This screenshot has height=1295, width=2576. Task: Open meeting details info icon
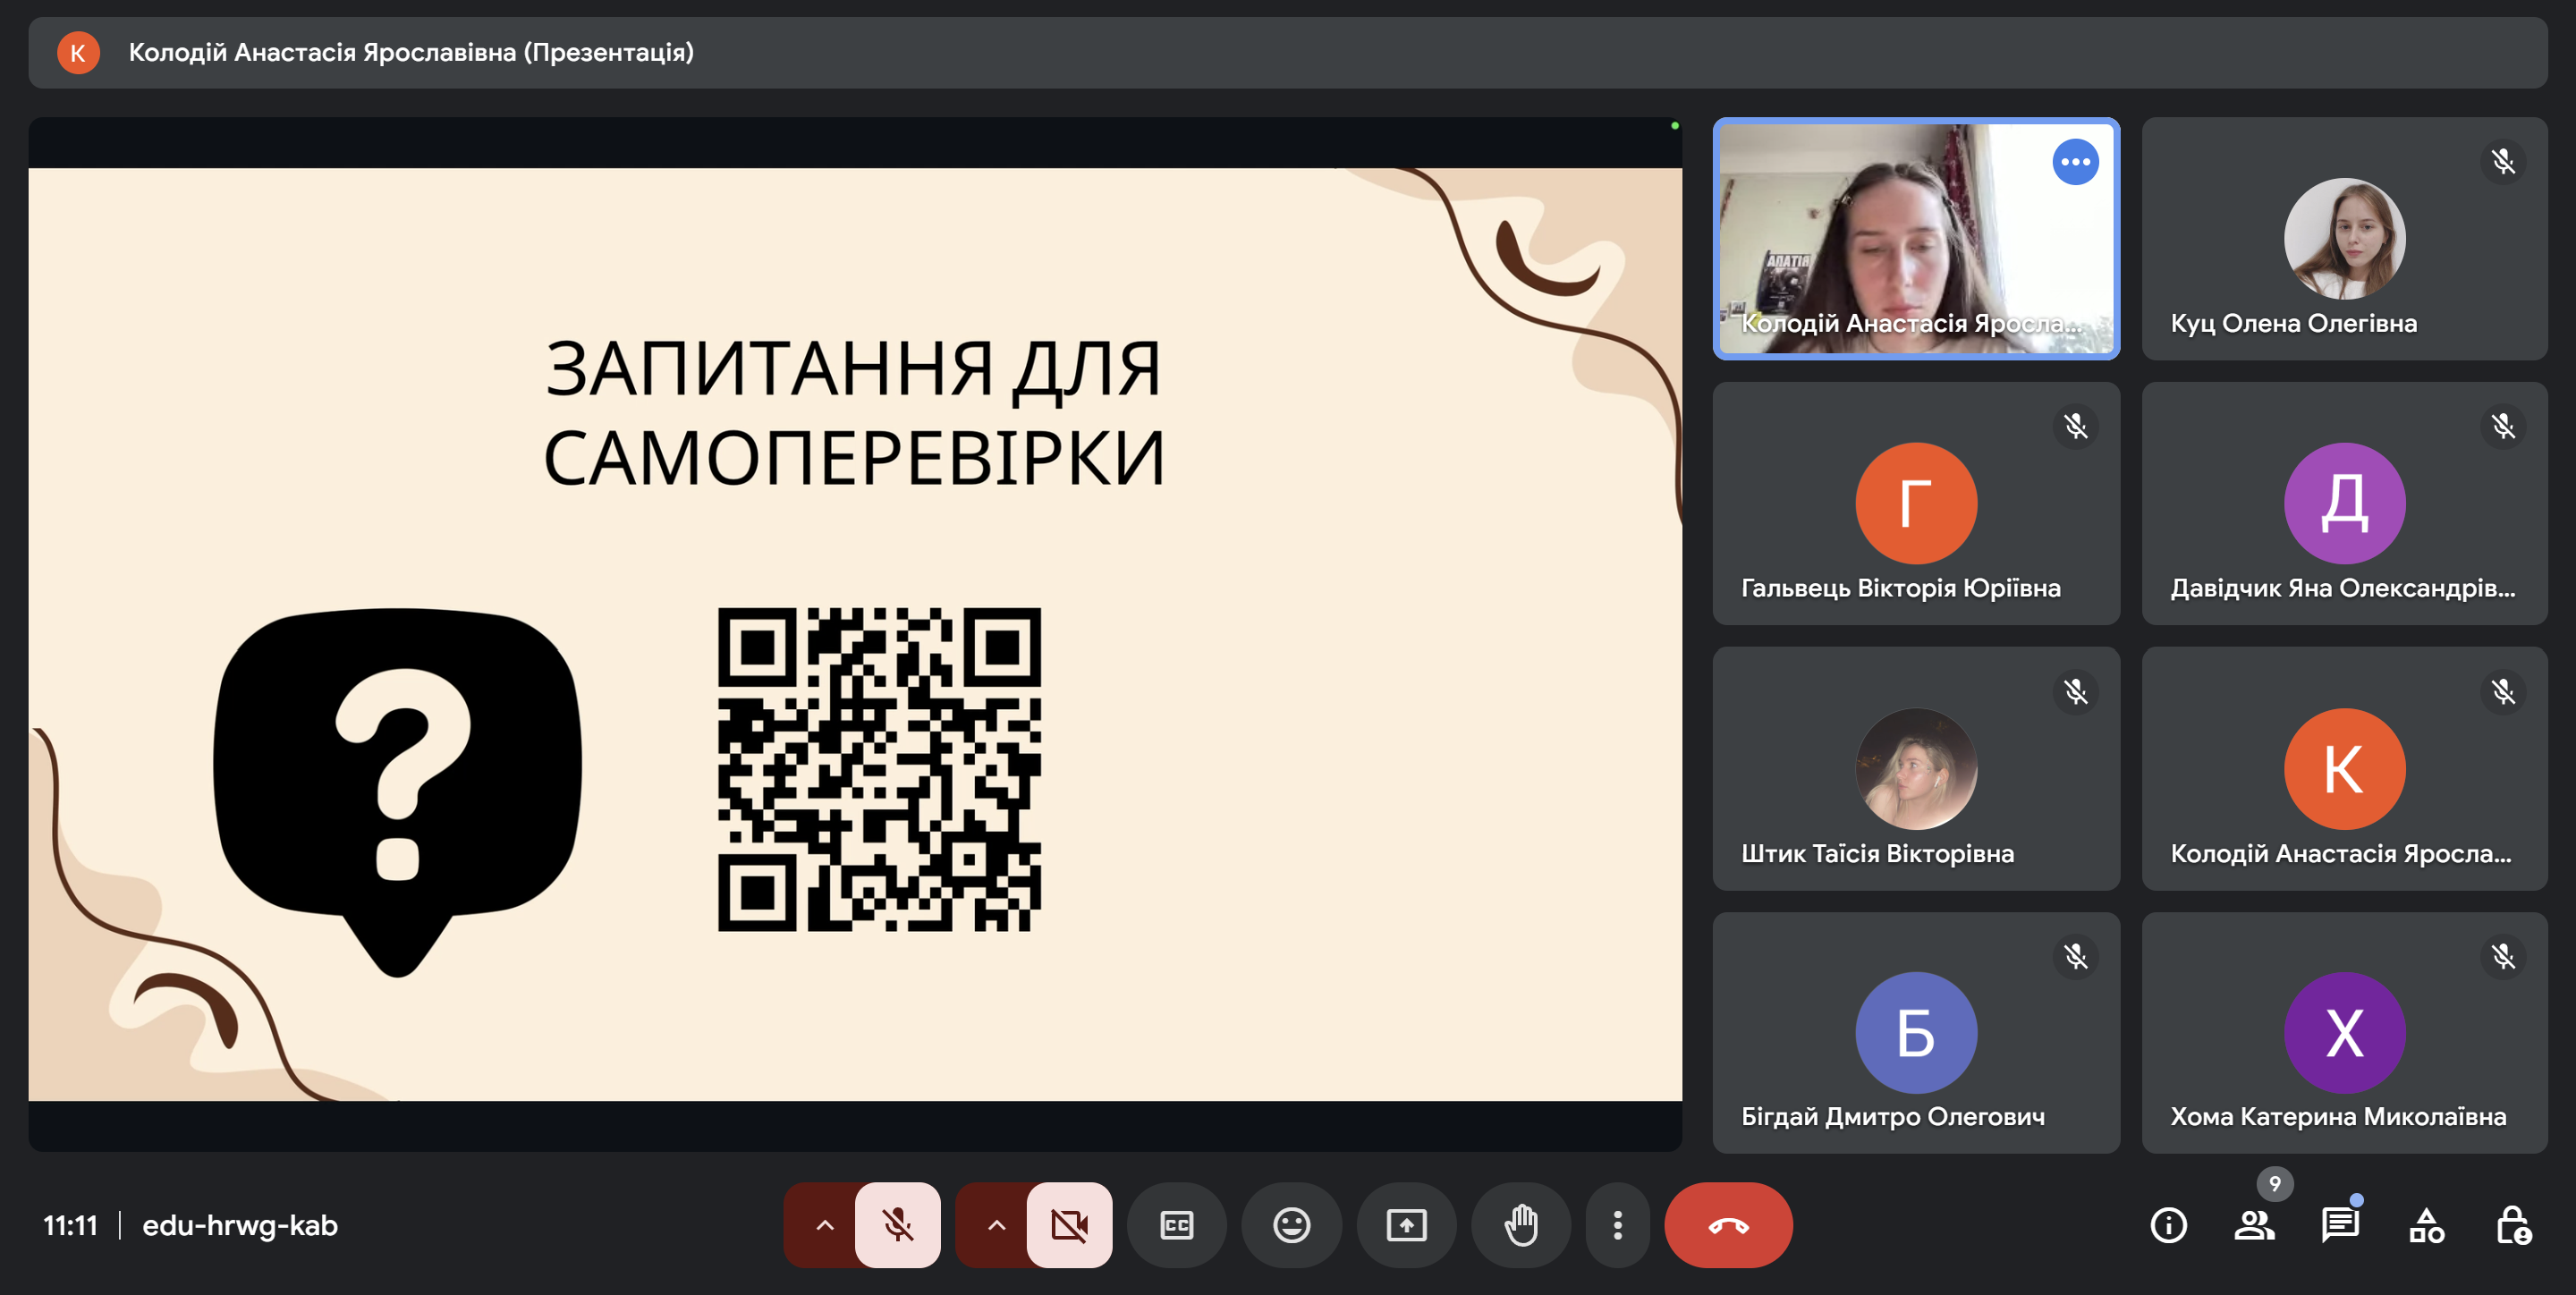pyautogui.click(x=2168, y=1225)
